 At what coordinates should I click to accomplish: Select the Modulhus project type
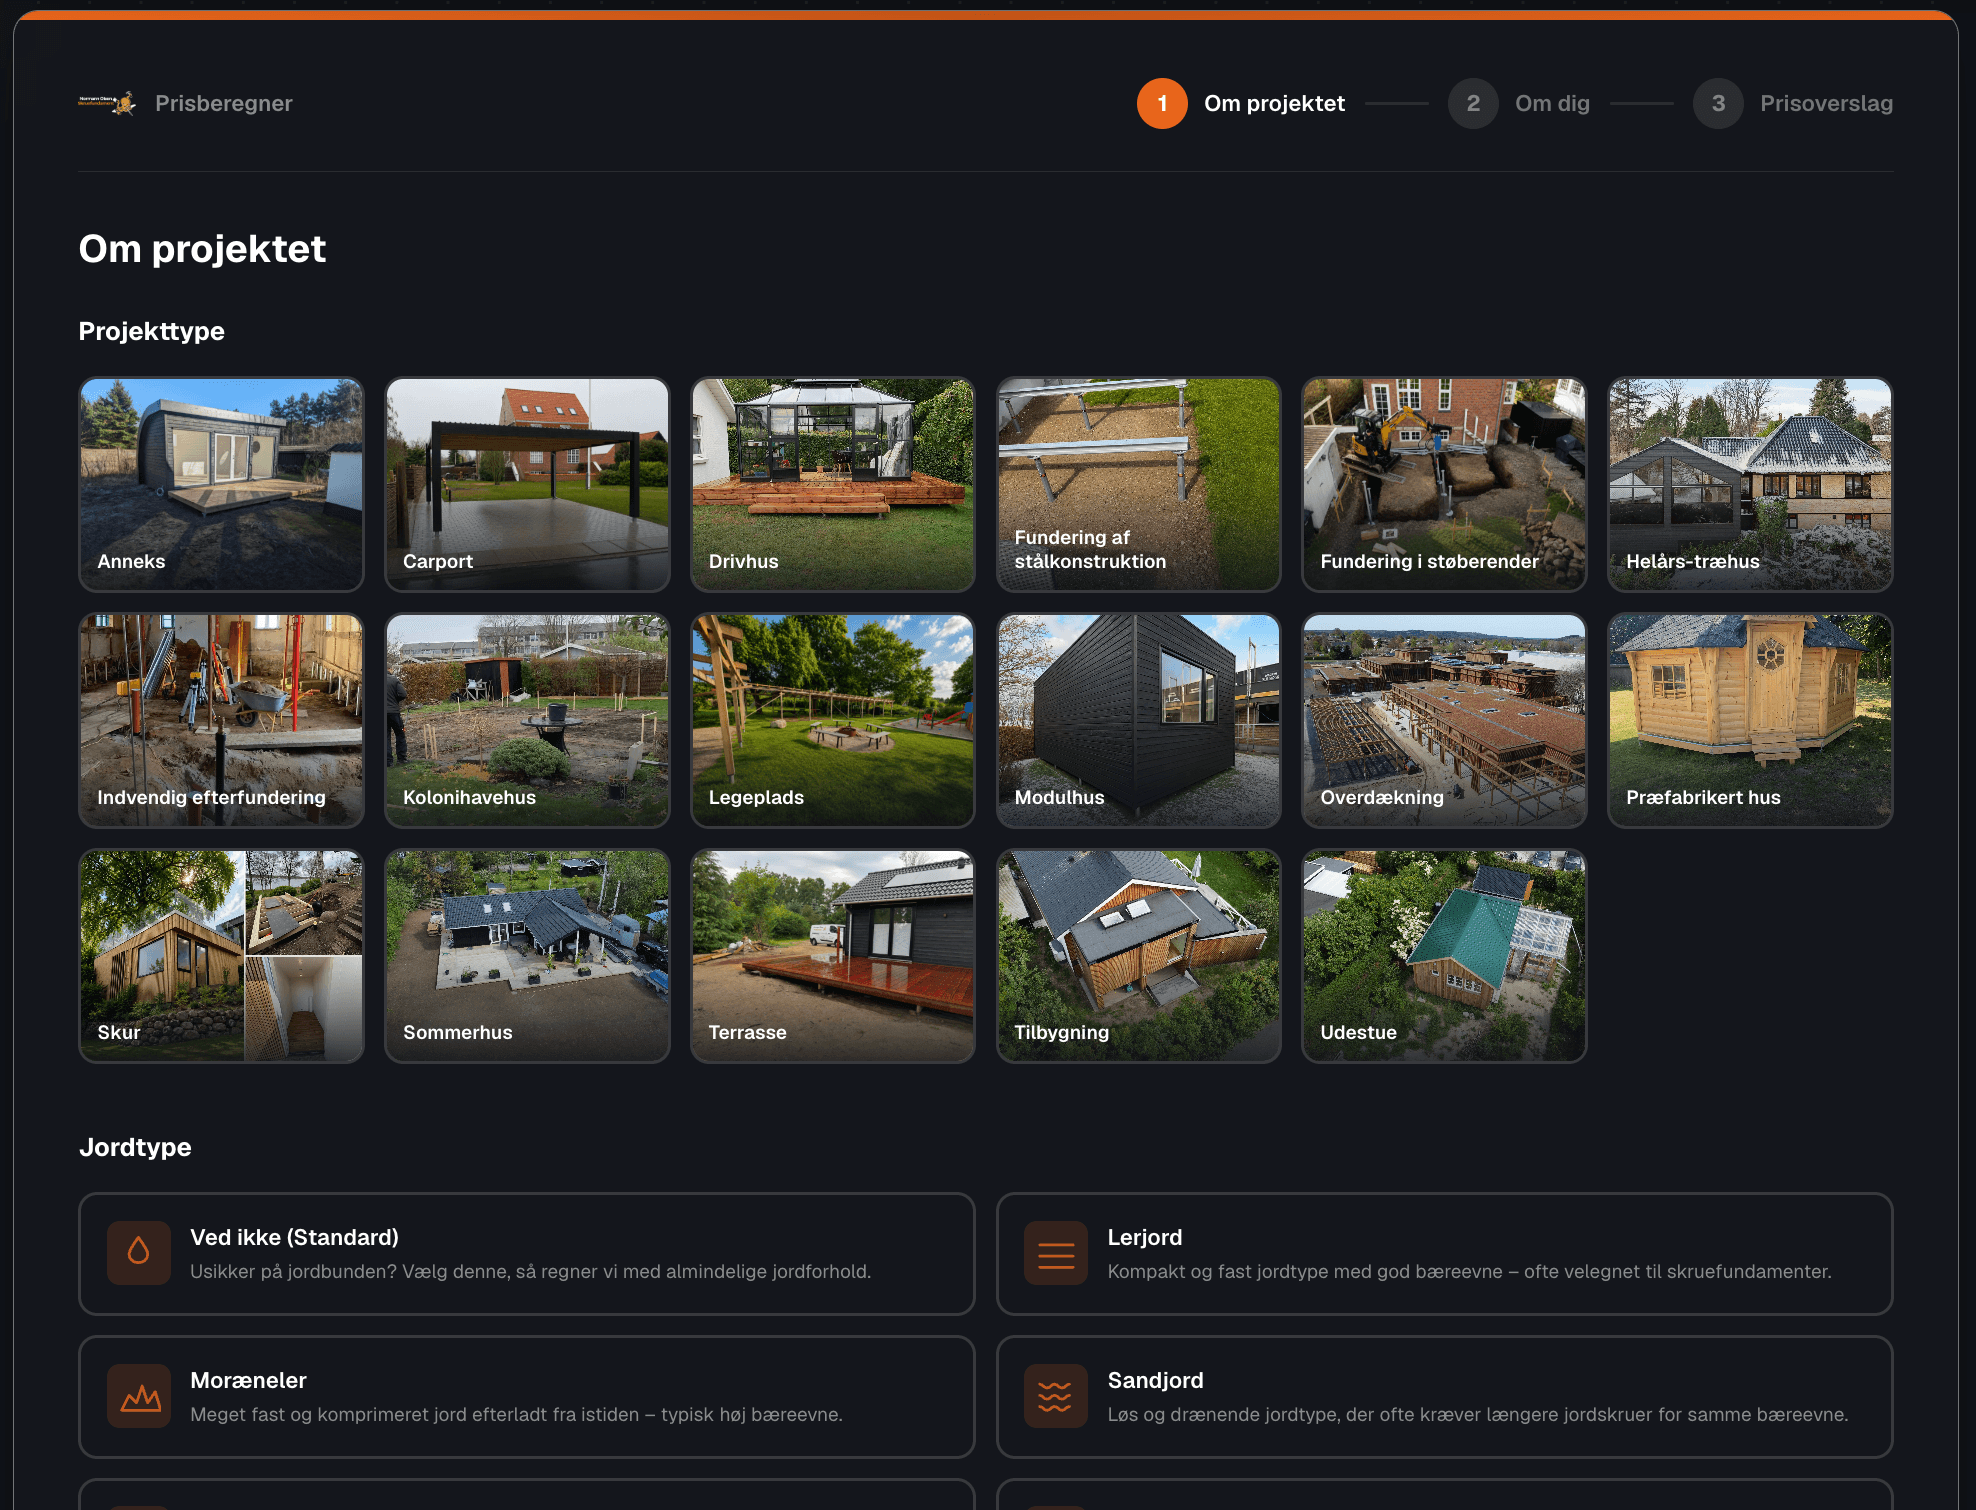pos(1139,720)
